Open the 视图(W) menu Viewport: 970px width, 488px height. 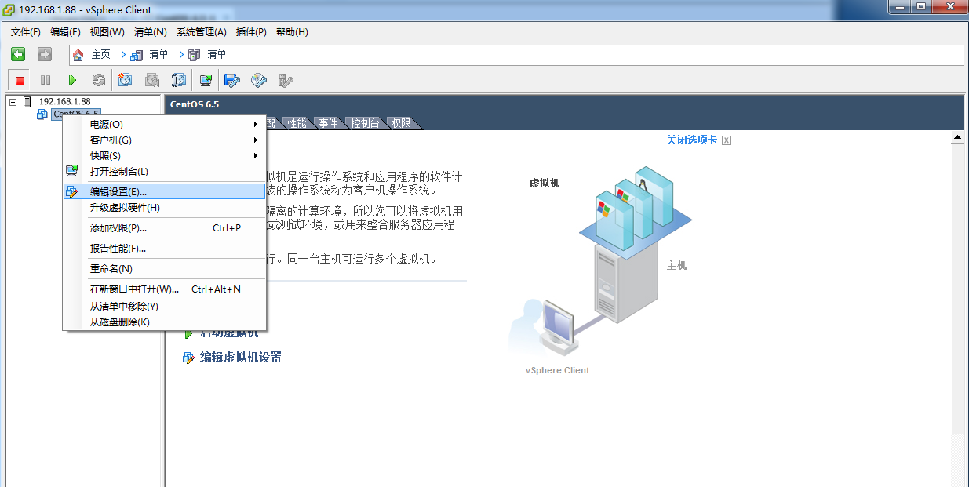coord(107,32)
